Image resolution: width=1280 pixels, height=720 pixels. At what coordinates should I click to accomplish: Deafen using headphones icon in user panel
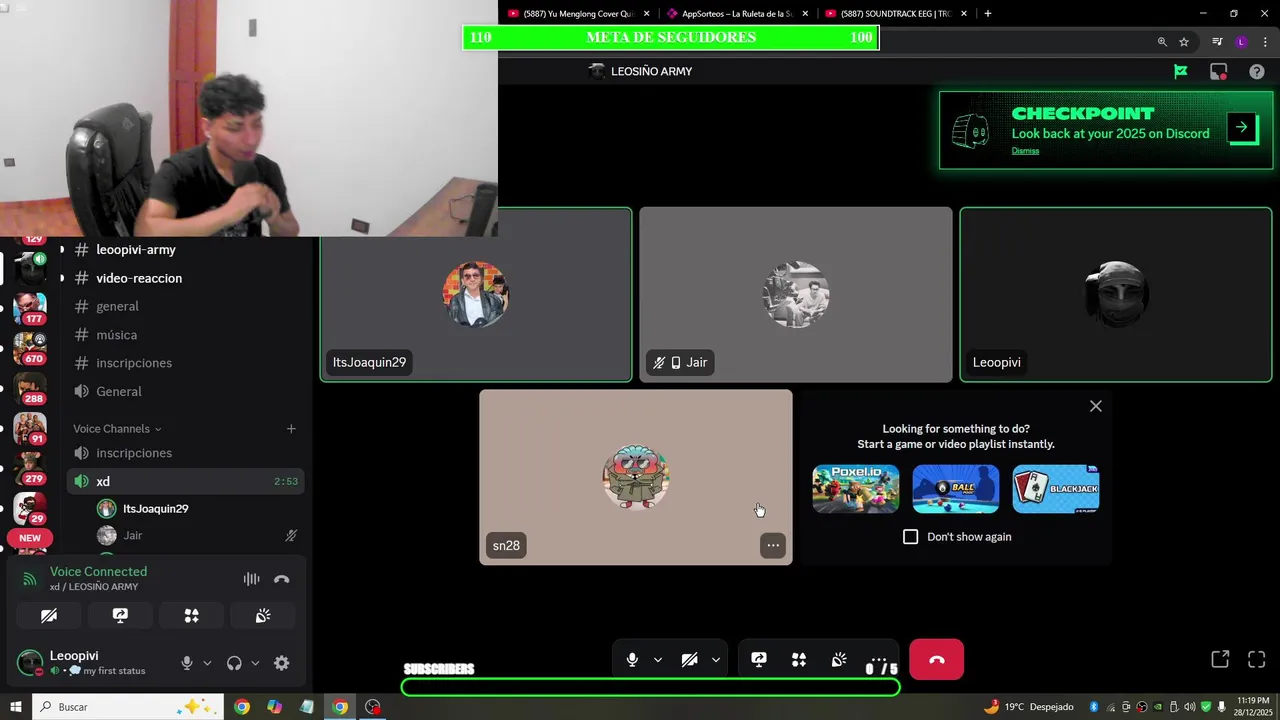pyautogui.click(x=234, y=663)
